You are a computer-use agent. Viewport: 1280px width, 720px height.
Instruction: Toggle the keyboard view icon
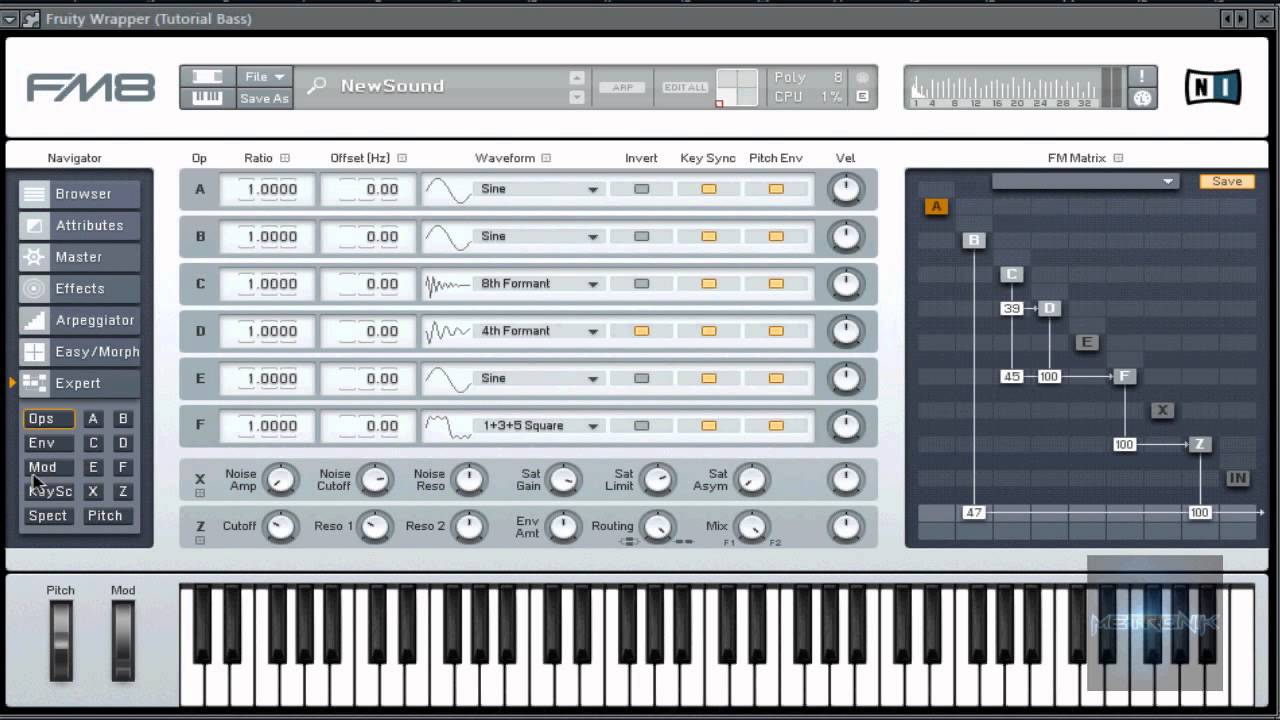[x=207, y=98]
